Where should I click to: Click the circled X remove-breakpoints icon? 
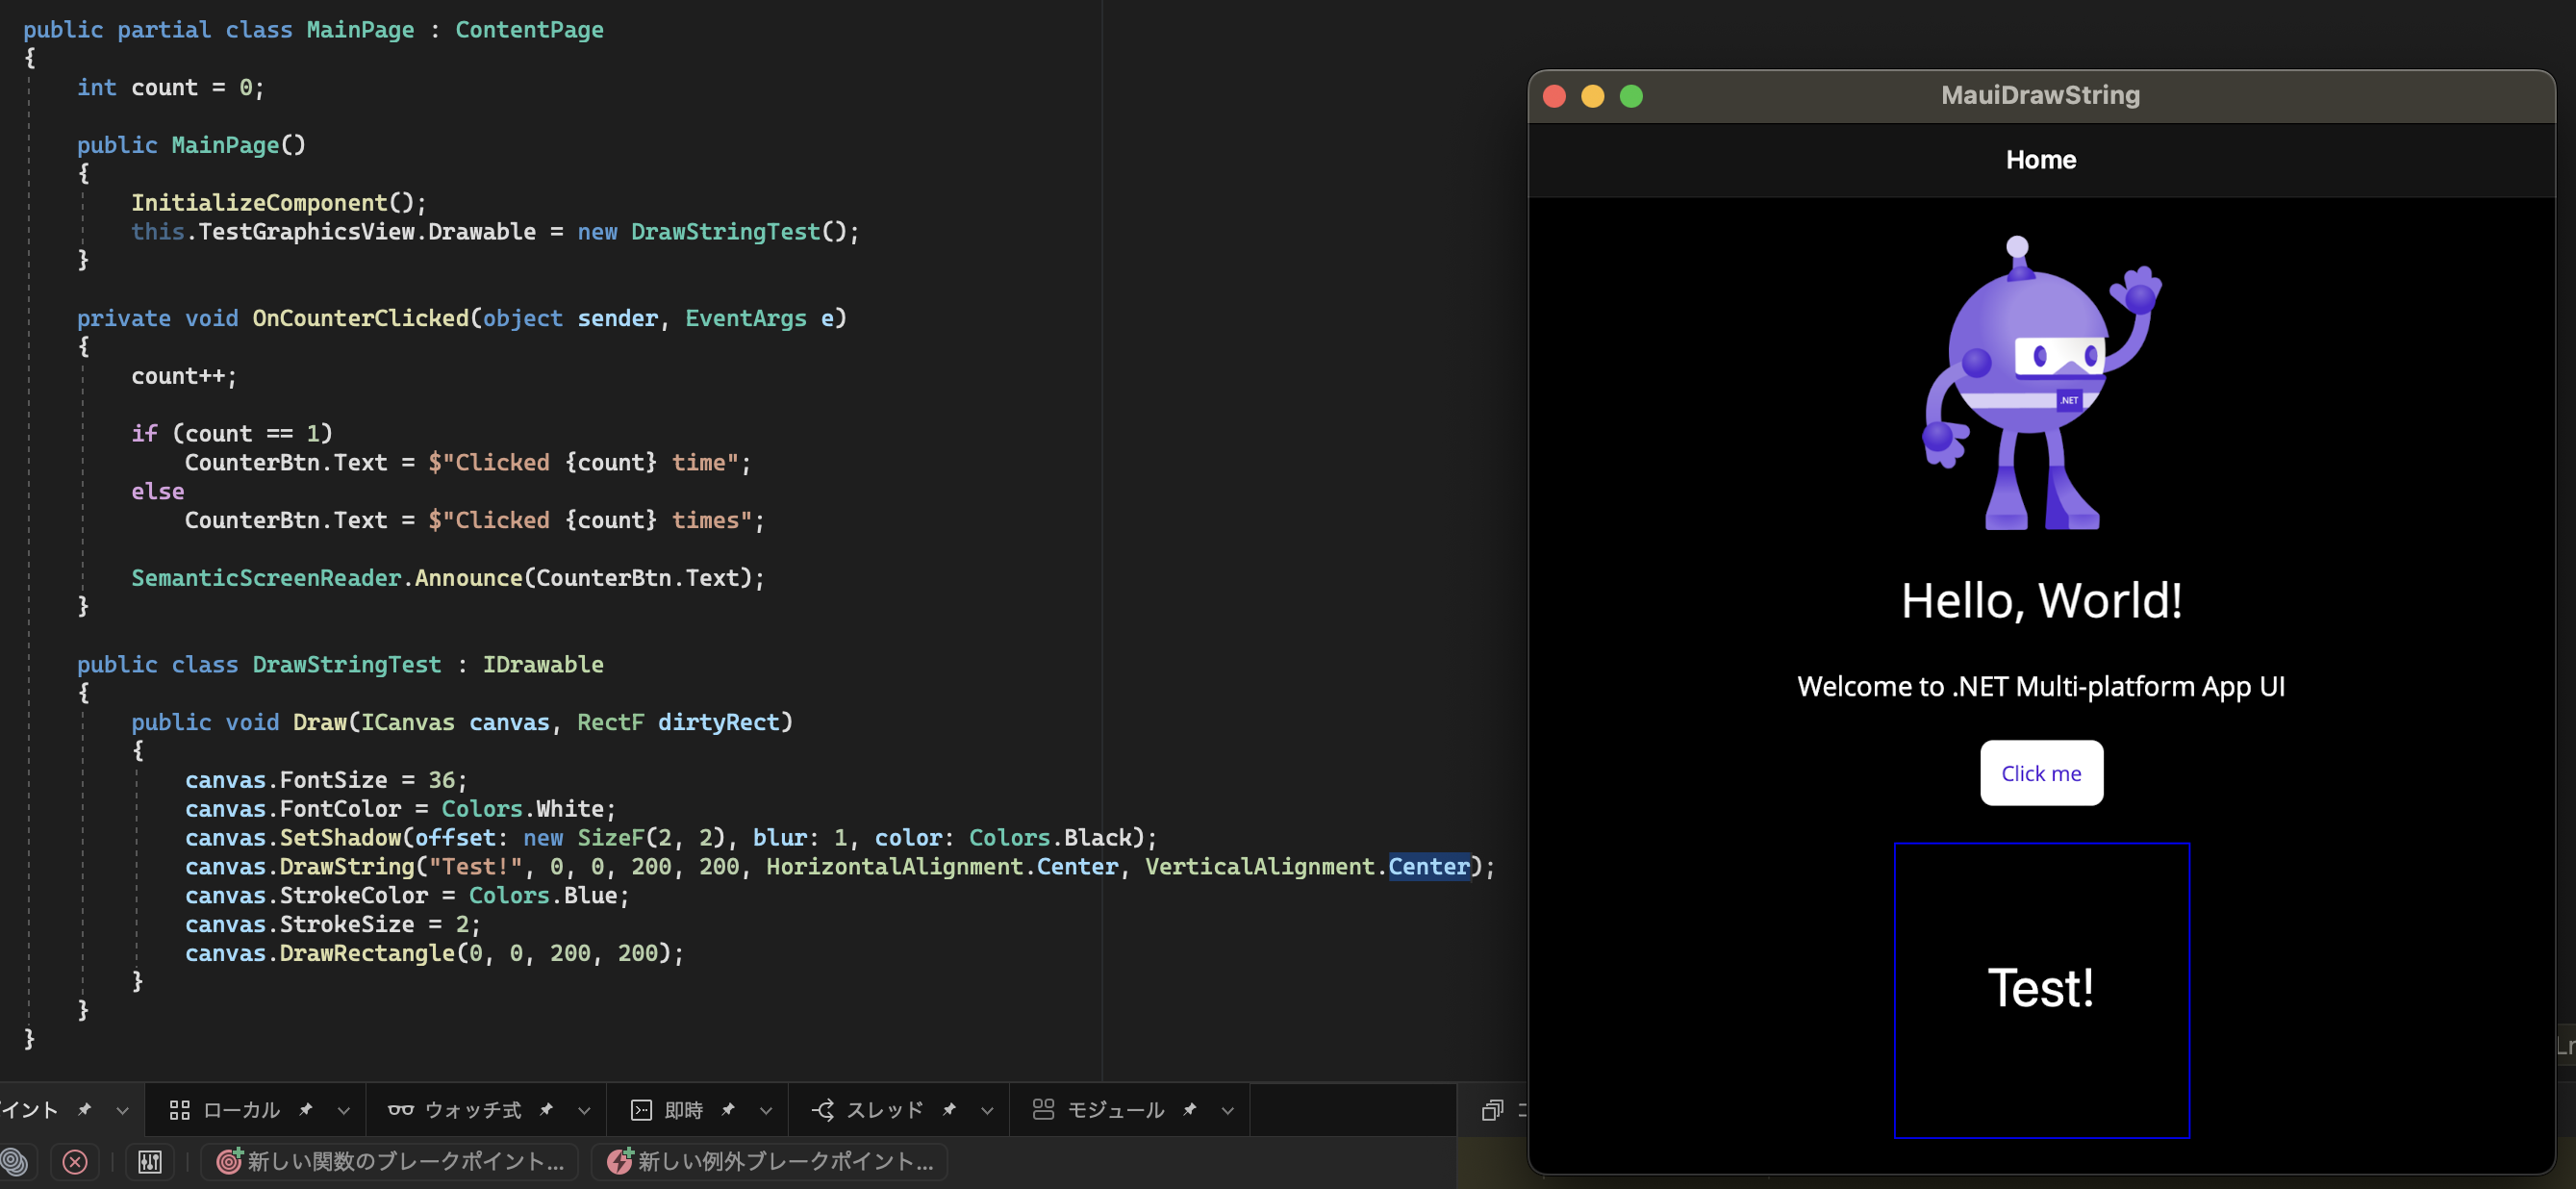[75, 1161]
